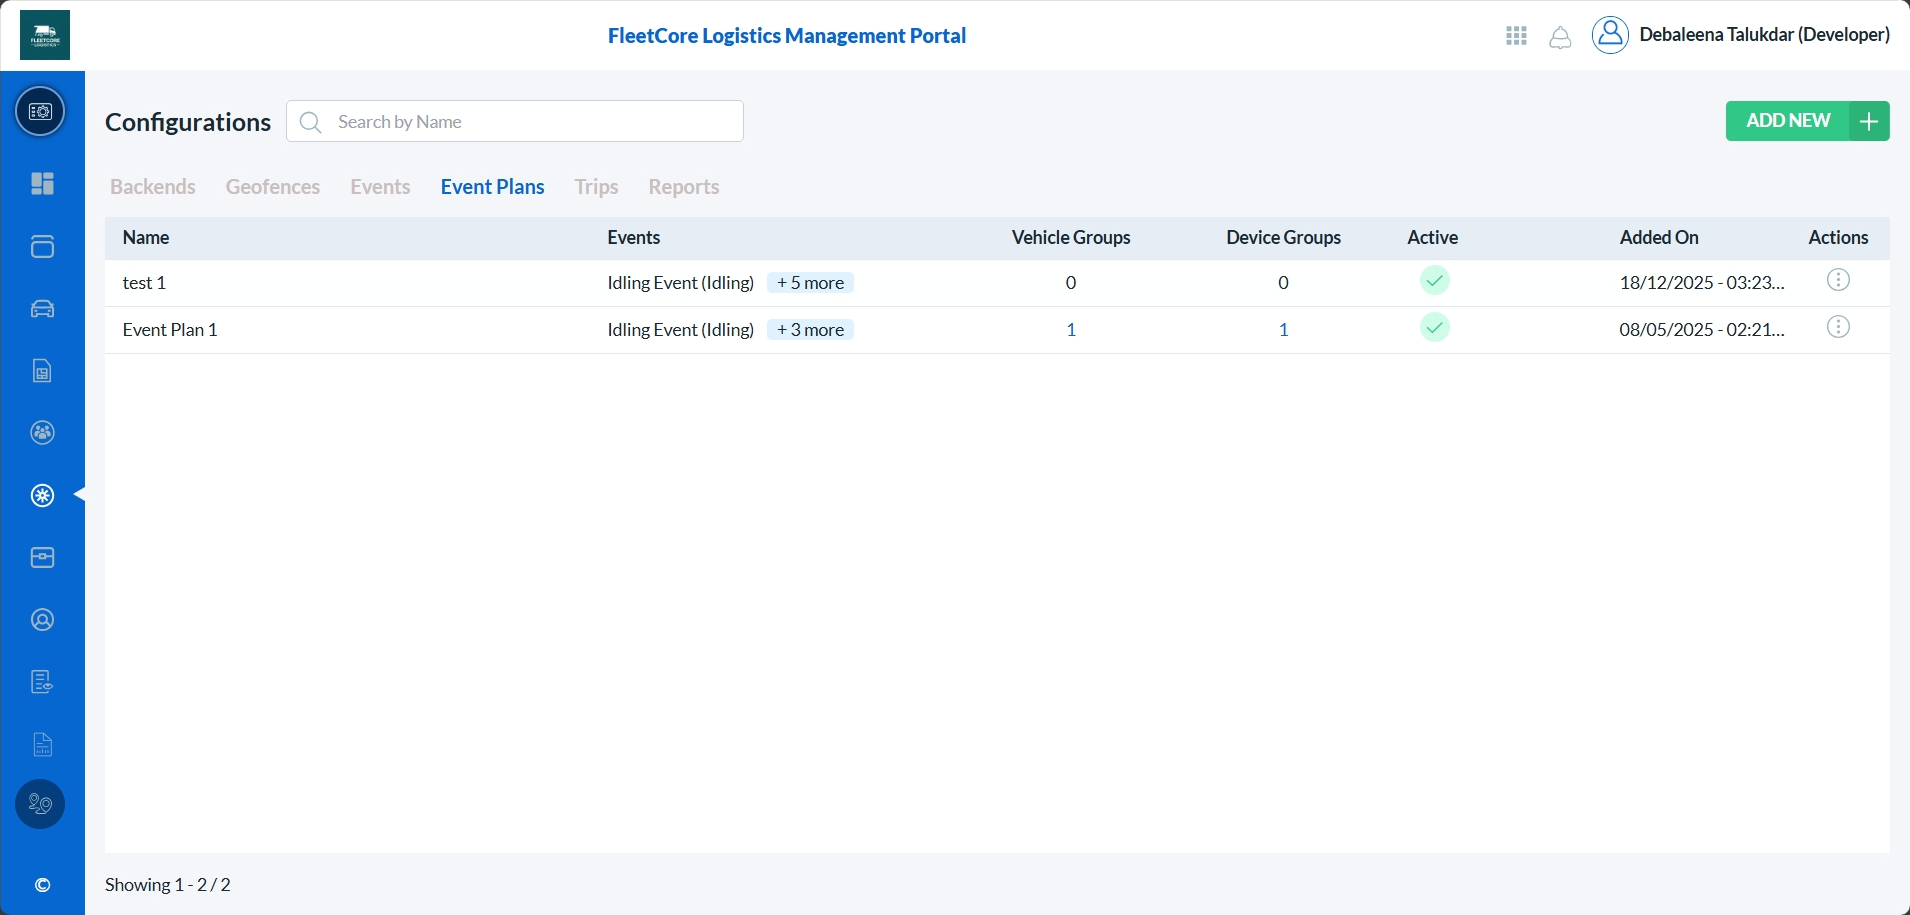
Task: Click the map location pins sidebar button
Action: (x=40, y=804)
